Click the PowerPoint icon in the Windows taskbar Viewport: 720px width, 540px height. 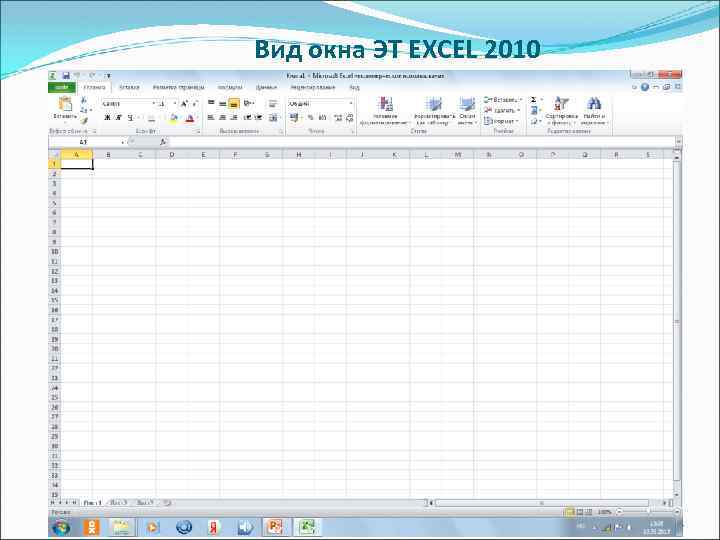[275, 527]
